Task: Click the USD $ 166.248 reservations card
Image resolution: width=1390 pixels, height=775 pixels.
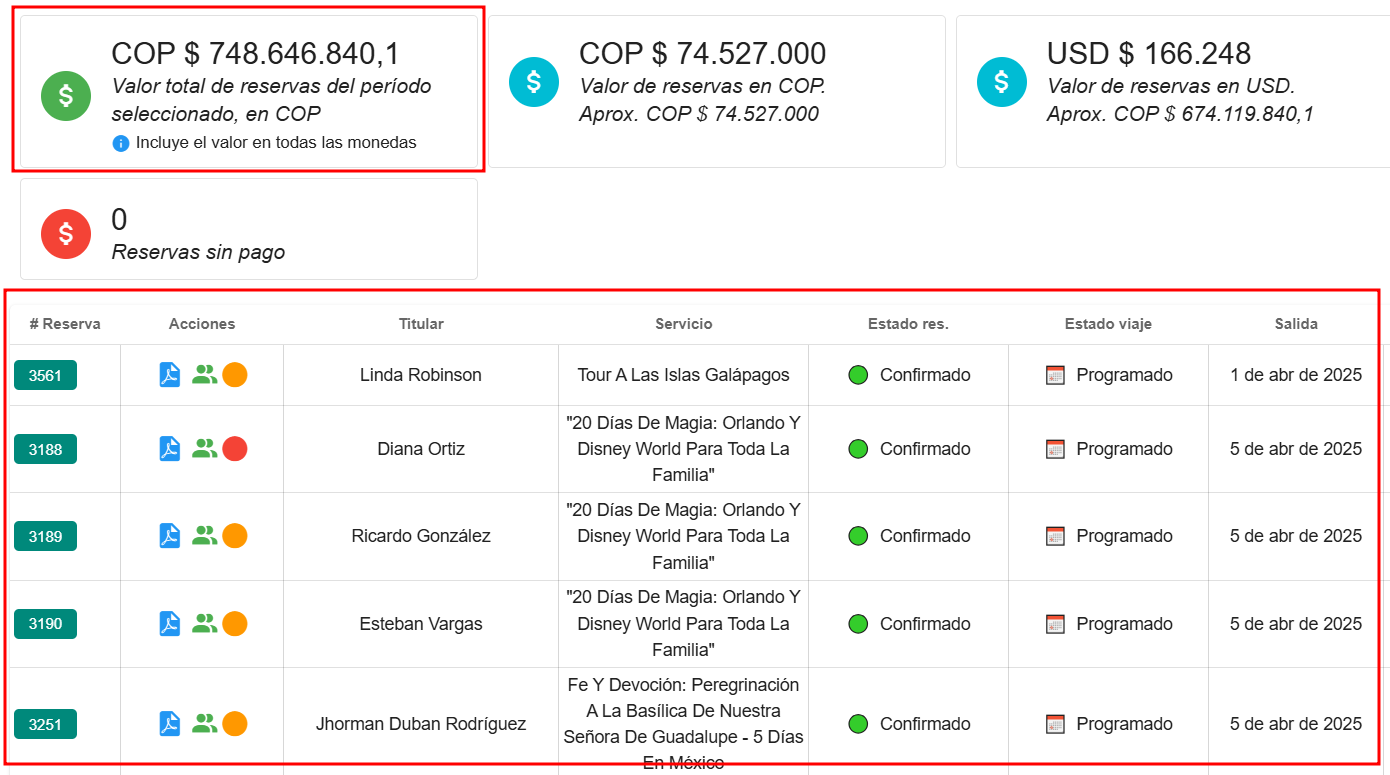Action: (x=1172, y=91)
